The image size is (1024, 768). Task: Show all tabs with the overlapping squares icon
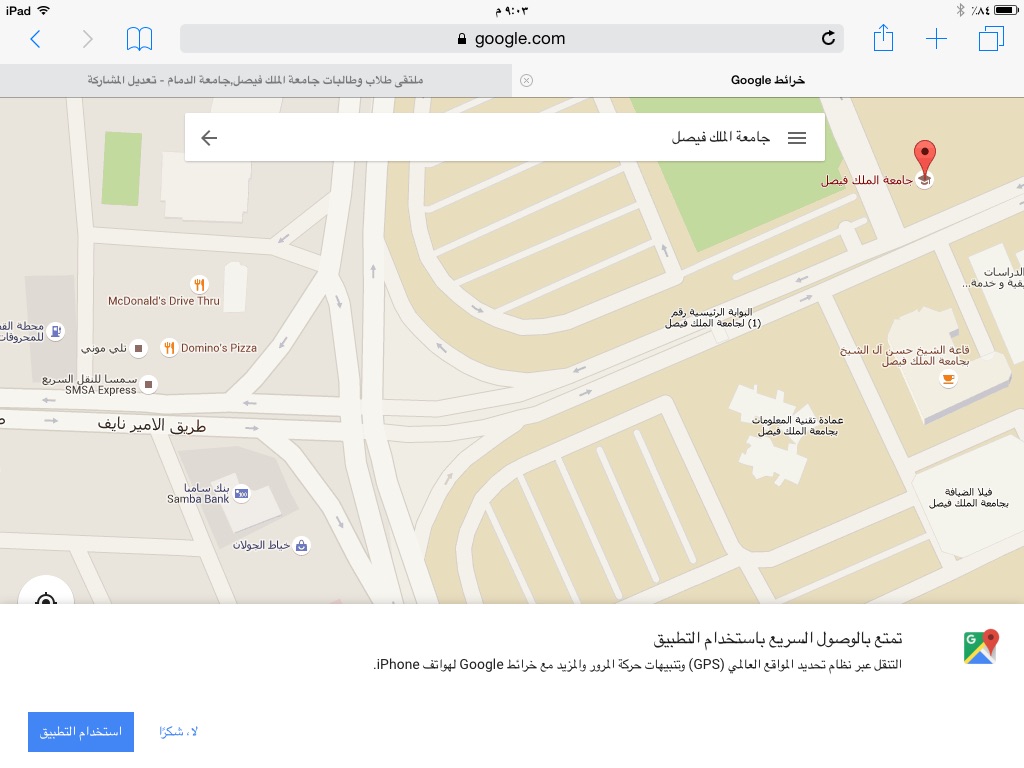tap(991, 38)
